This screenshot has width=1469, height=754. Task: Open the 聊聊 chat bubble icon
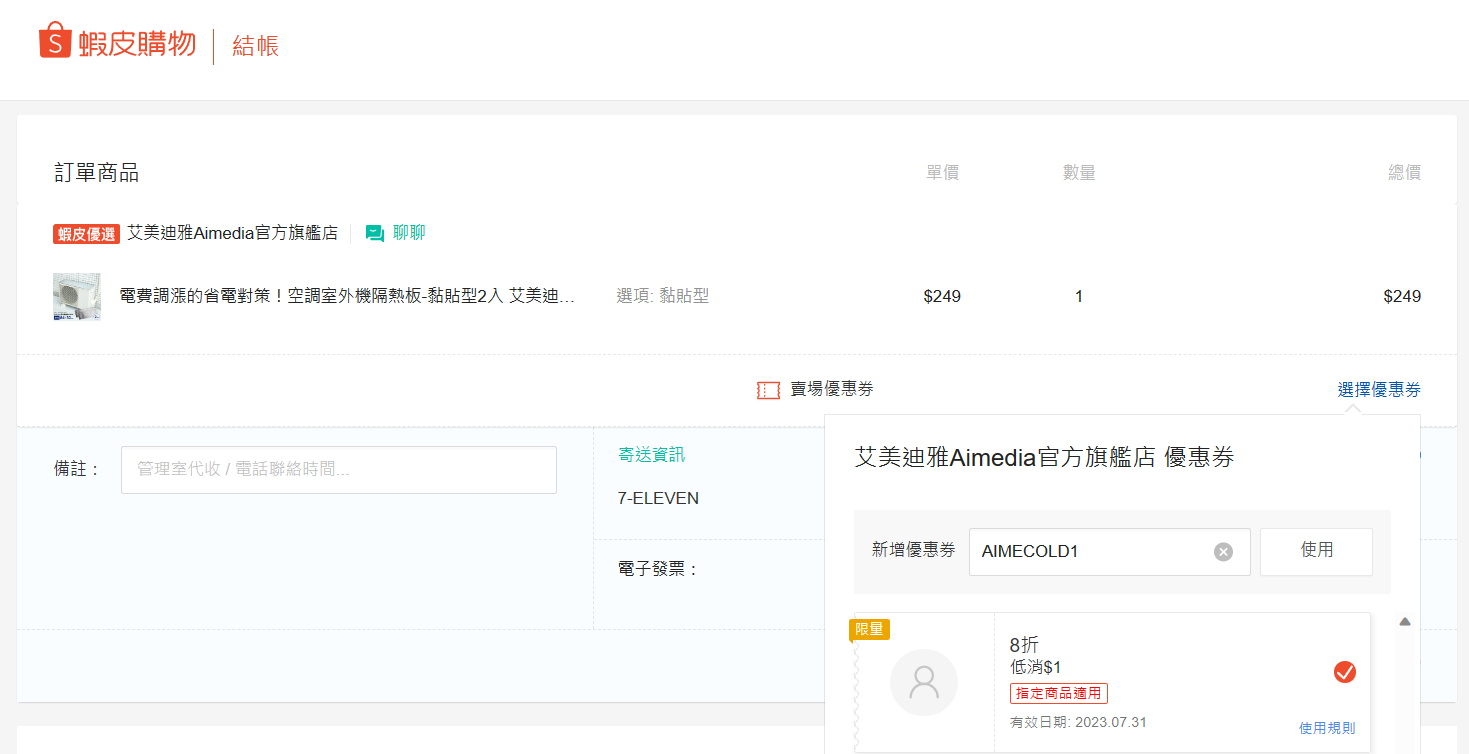click(375, 233)
